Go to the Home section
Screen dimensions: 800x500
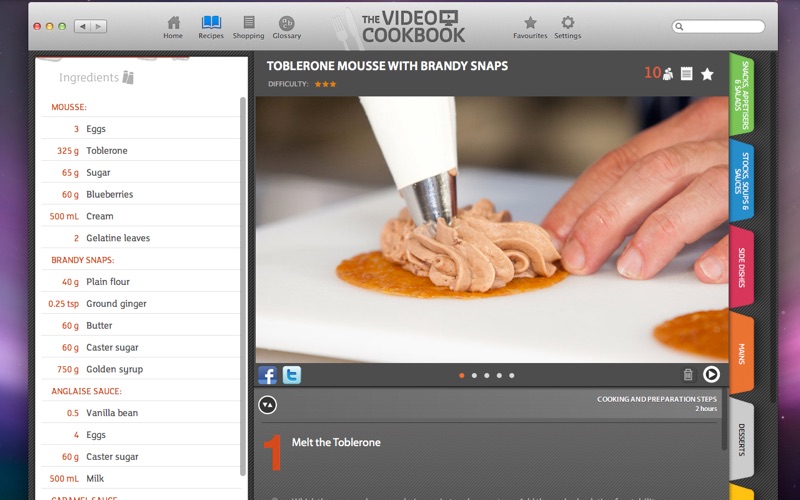coord(173,28)
